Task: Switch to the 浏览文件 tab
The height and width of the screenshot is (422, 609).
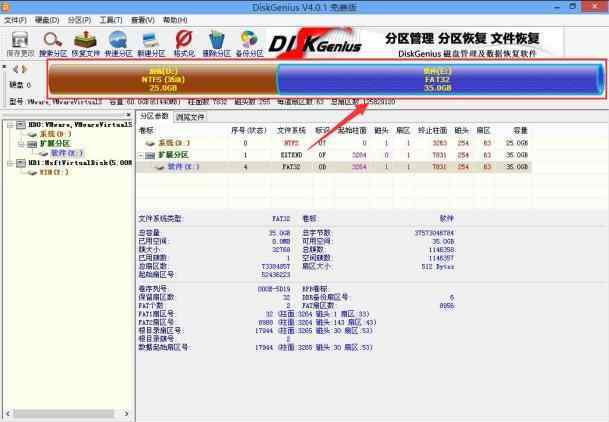Action: (x=190, y=116)
